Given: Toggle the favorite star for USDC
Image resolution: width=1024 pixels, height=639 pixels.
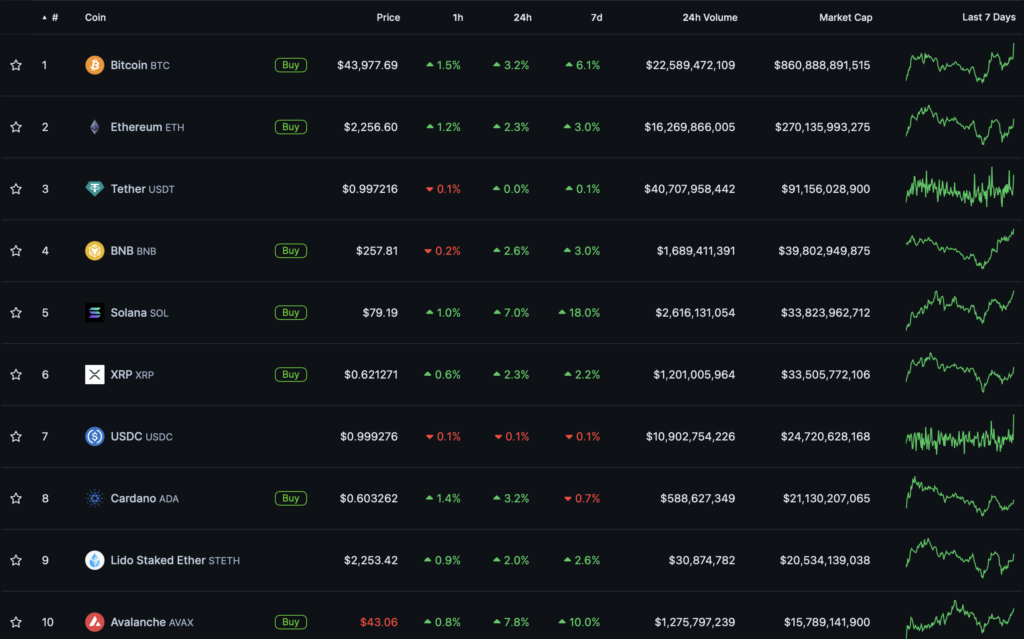Looking at the screenshot, I should (16, 437).
